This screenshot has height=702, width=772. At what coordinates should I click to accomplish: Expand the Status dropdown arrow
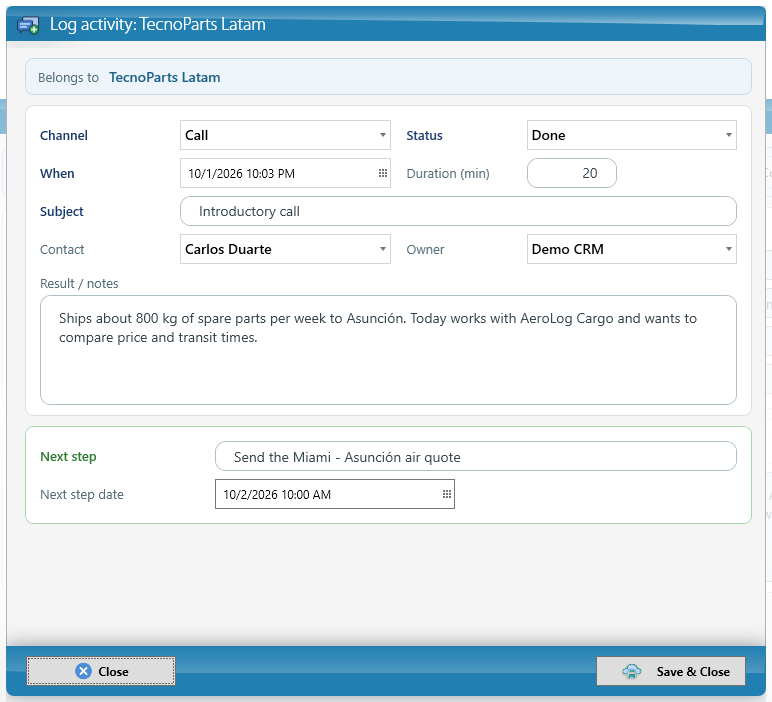coord(729,135)
